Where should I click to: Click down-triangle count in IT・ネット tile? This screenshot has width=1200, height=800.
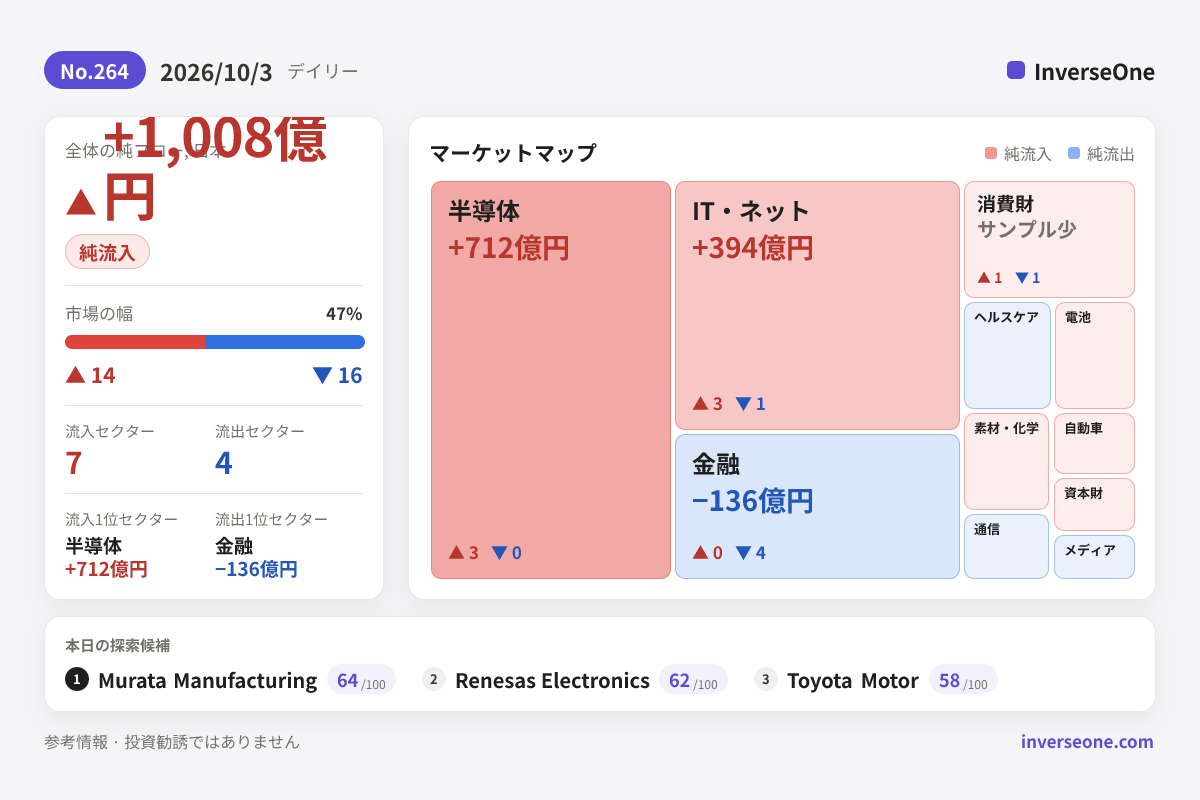coord(750,404)
